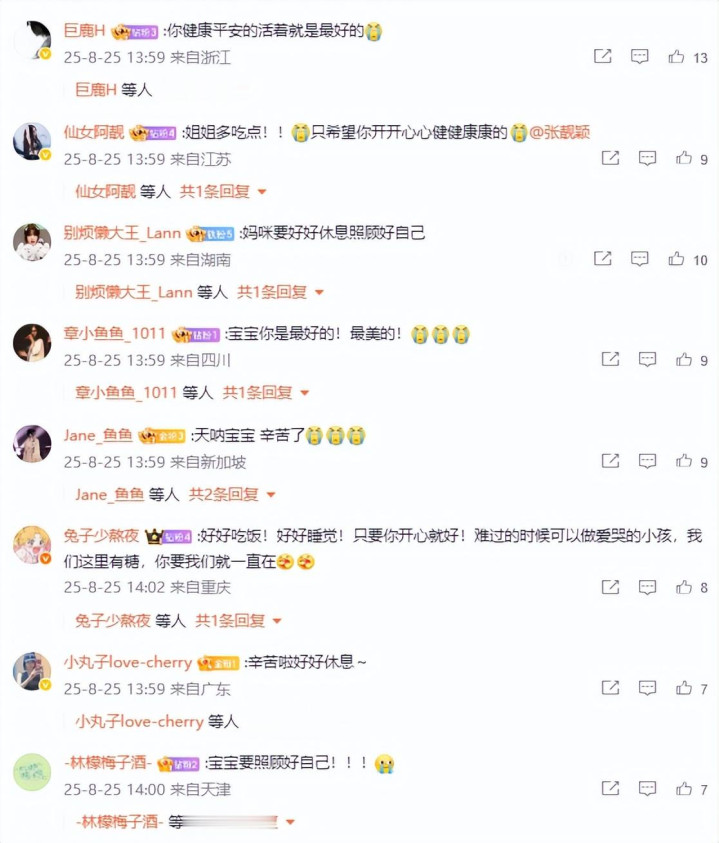Like 章小鱼鱼_1011's comment

tap(684, 359)
